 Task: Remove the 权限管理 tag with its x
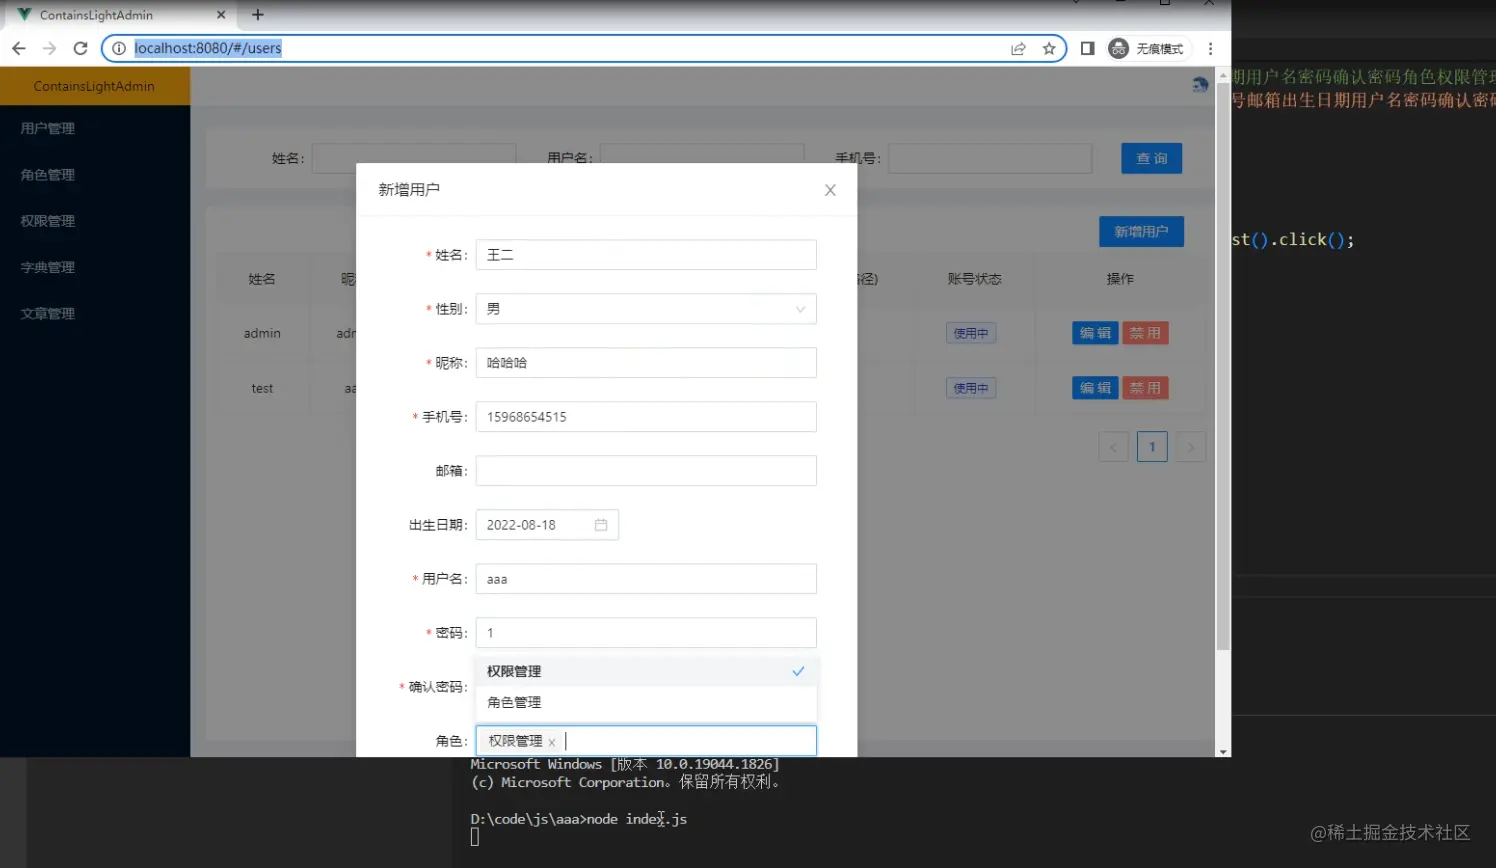point(551,742)
